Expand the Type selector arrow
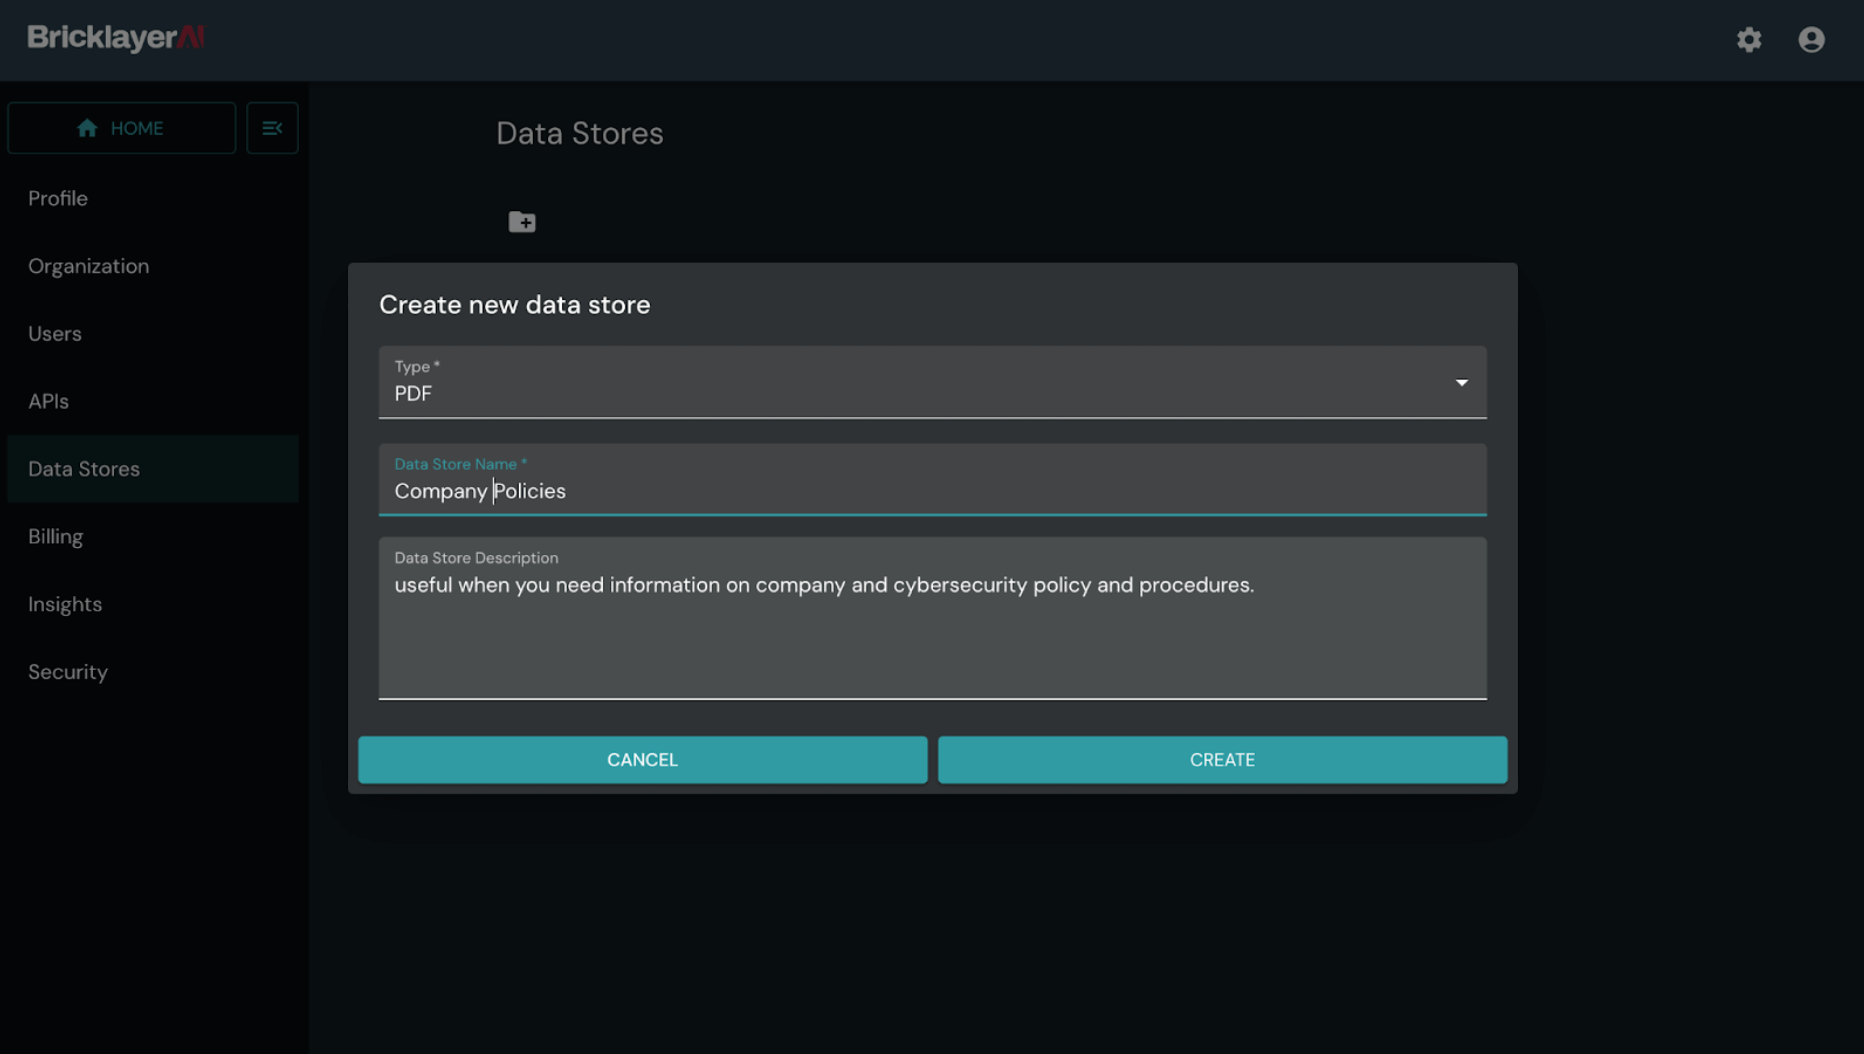Viewport: 1864px width, 1054px height. point(1462,383)
